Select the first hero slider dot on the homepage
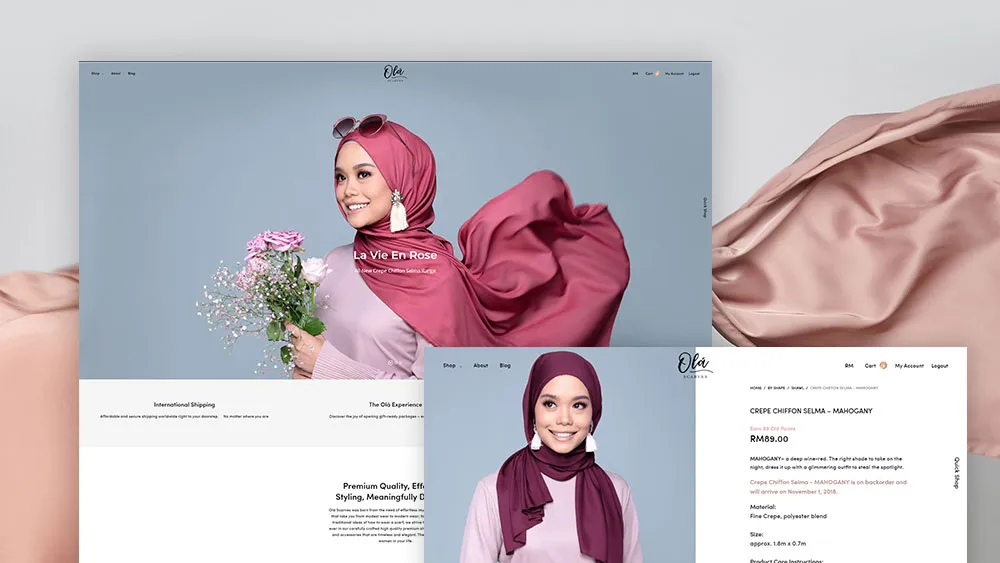The image size is (1000, 563). click(389, 362)
